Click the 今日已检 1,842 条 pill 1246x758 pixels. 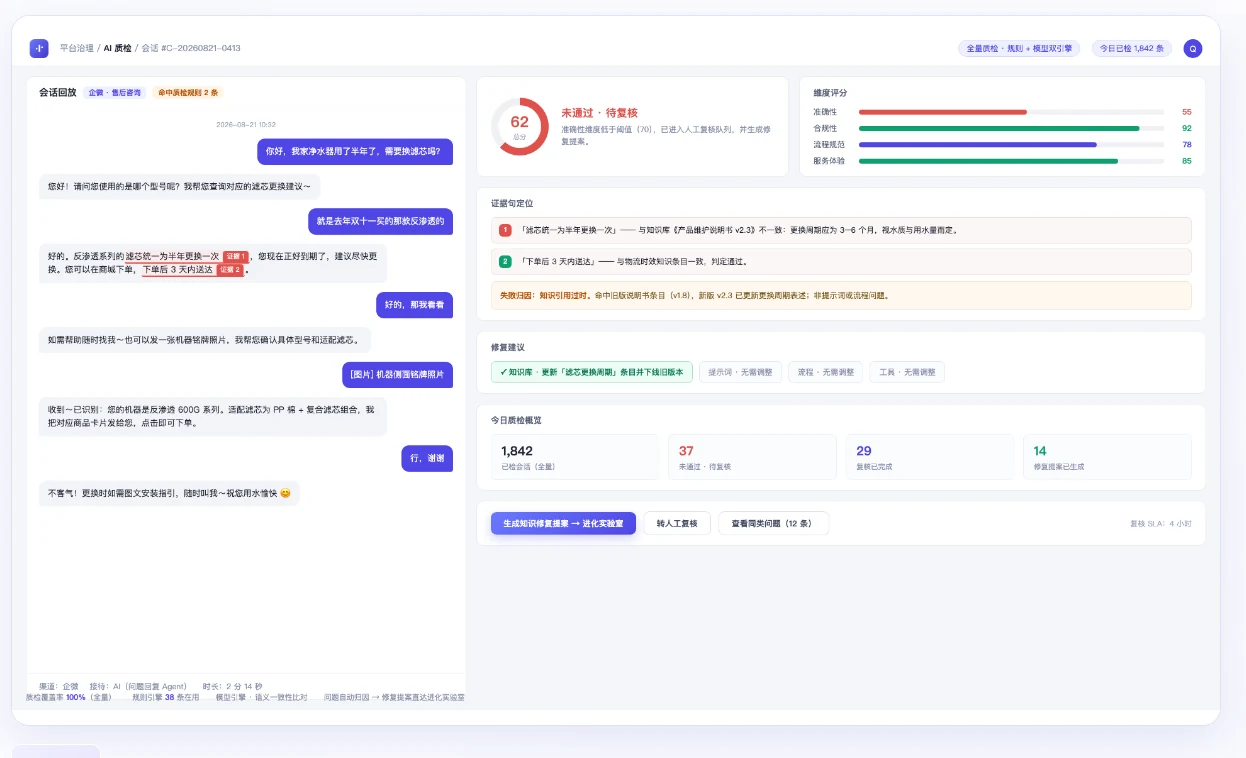click(1131, 48)
